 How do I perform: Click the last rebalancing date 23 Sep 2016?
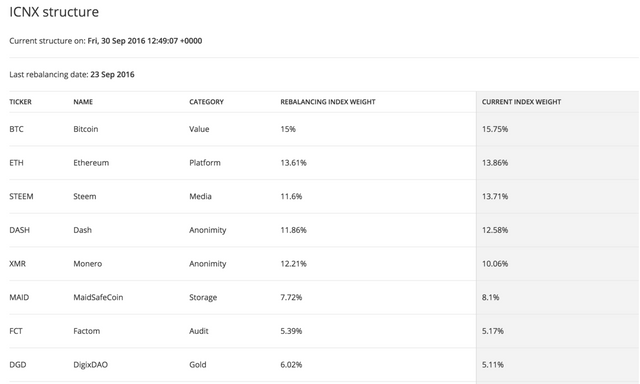coord(112,75)
